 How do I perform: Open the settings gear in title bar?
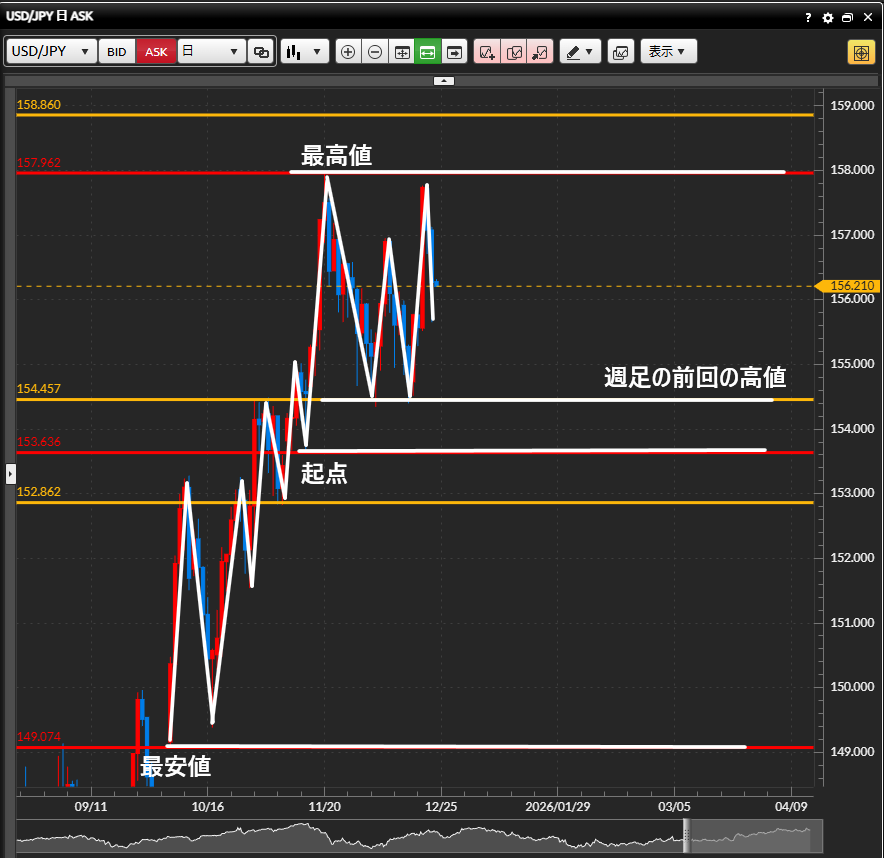click(827, 18)
